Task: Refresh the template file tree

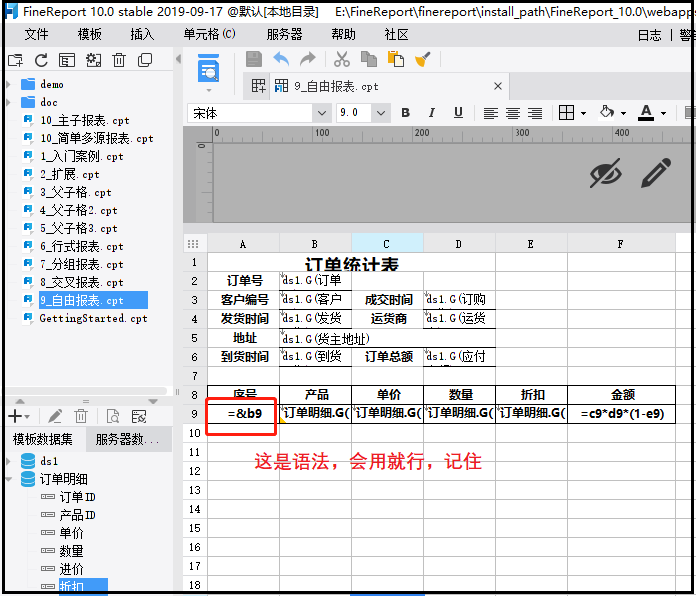Action: point(41,60)
